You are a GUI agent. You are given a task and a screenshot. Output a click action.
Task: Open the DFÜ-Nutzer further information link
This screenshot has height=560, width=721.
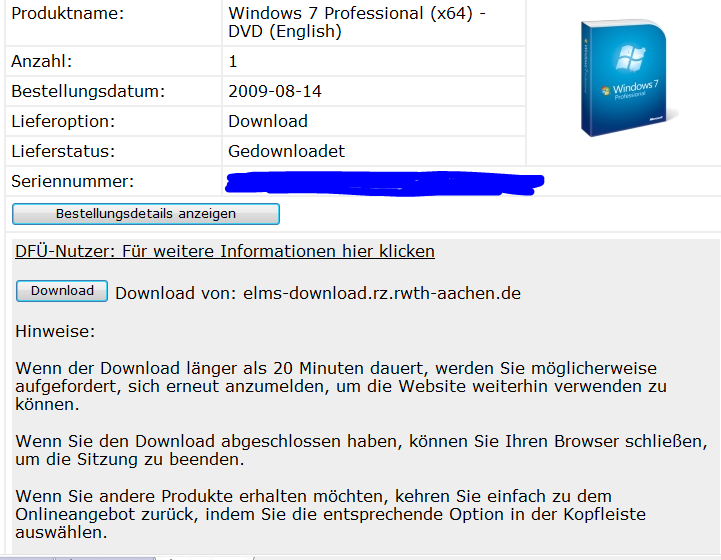(225, 252)
